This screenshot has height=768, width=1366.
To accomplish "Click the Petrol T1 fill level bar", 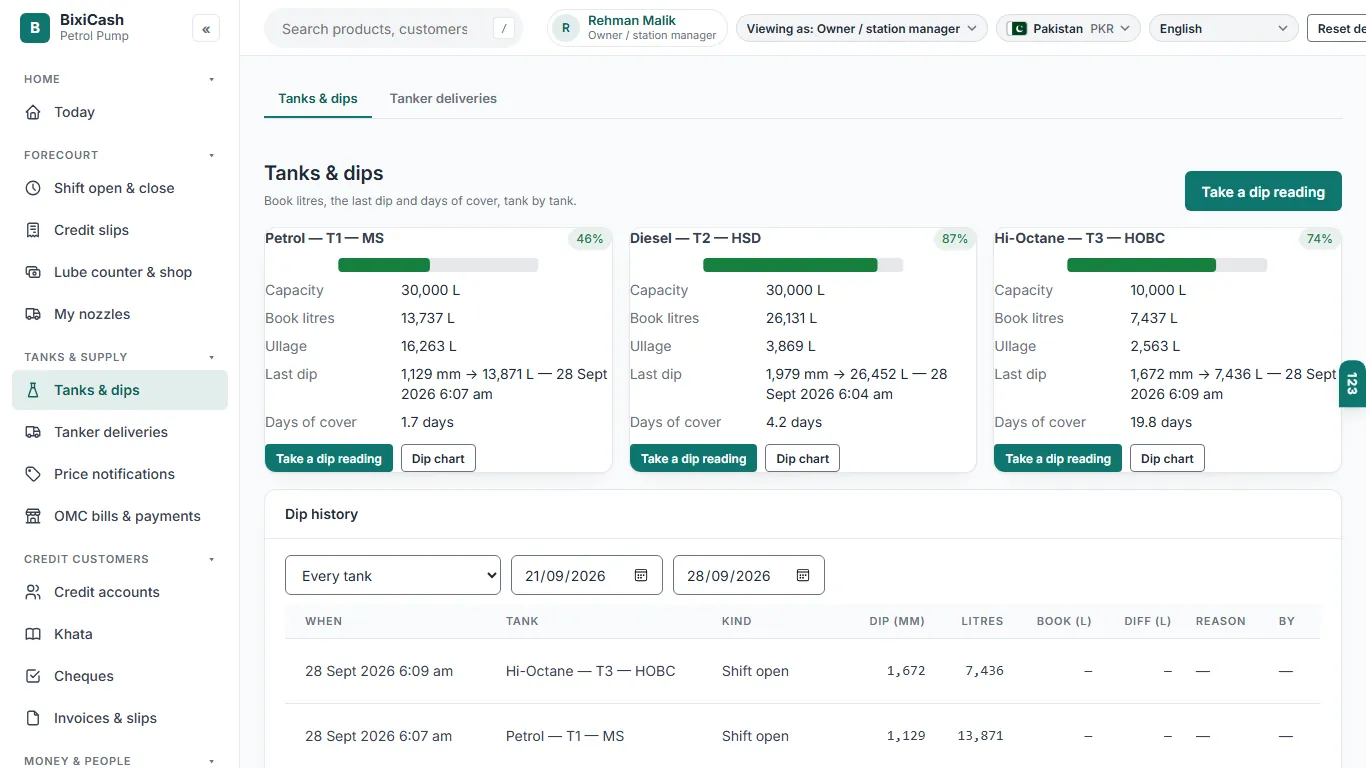I will click(438, 265).
